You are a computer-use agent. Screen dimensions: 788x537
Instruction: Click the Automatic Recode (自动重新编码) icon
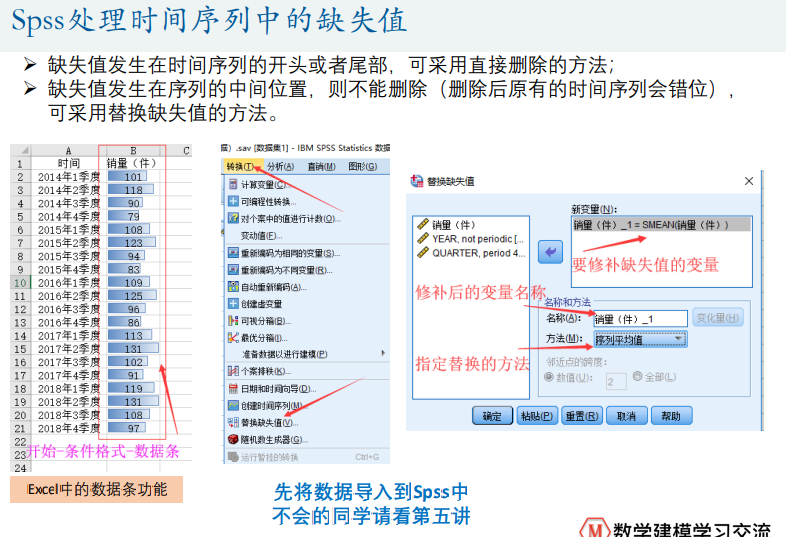point(233,287)
